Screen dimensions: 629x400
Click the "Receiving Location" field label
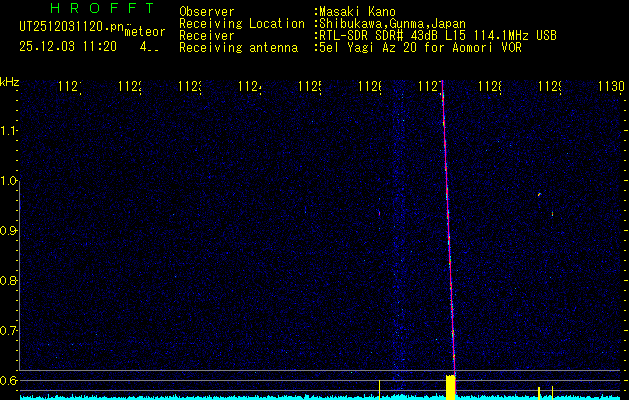point(242,24)
